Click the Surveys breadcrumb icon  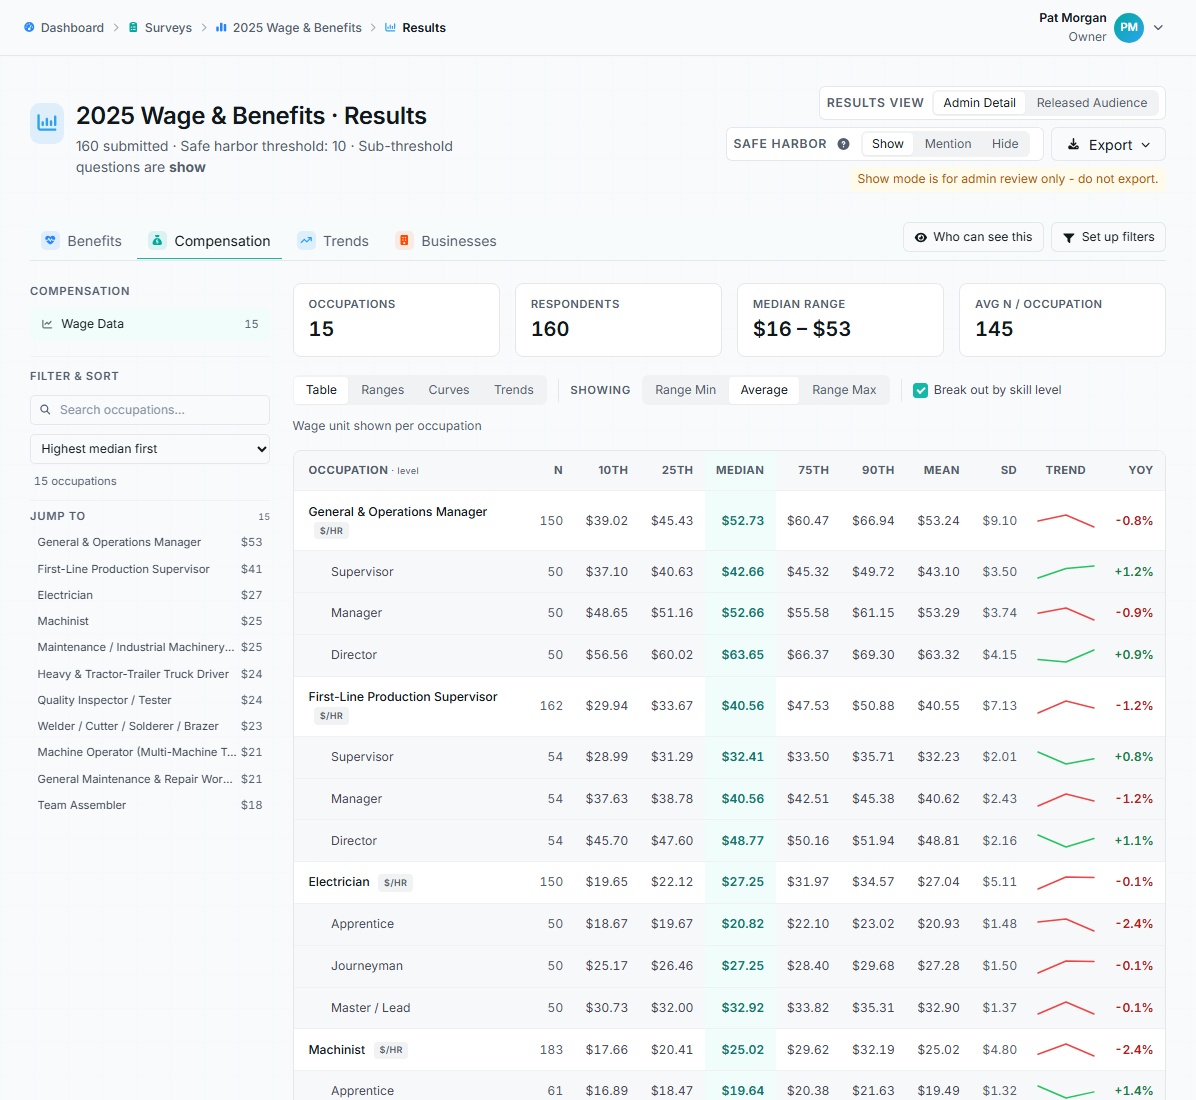point(133,27)
